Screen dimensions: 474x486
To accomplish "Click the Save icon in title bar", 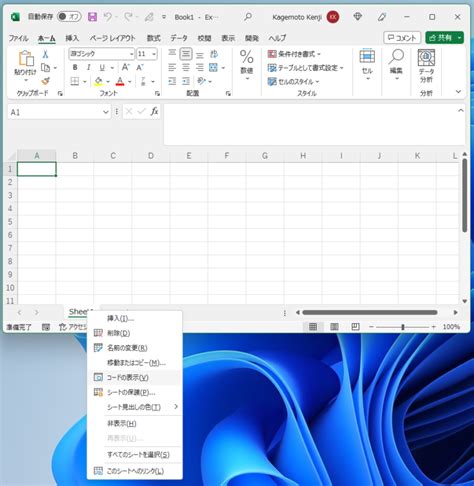I will [x=92, y=17].
